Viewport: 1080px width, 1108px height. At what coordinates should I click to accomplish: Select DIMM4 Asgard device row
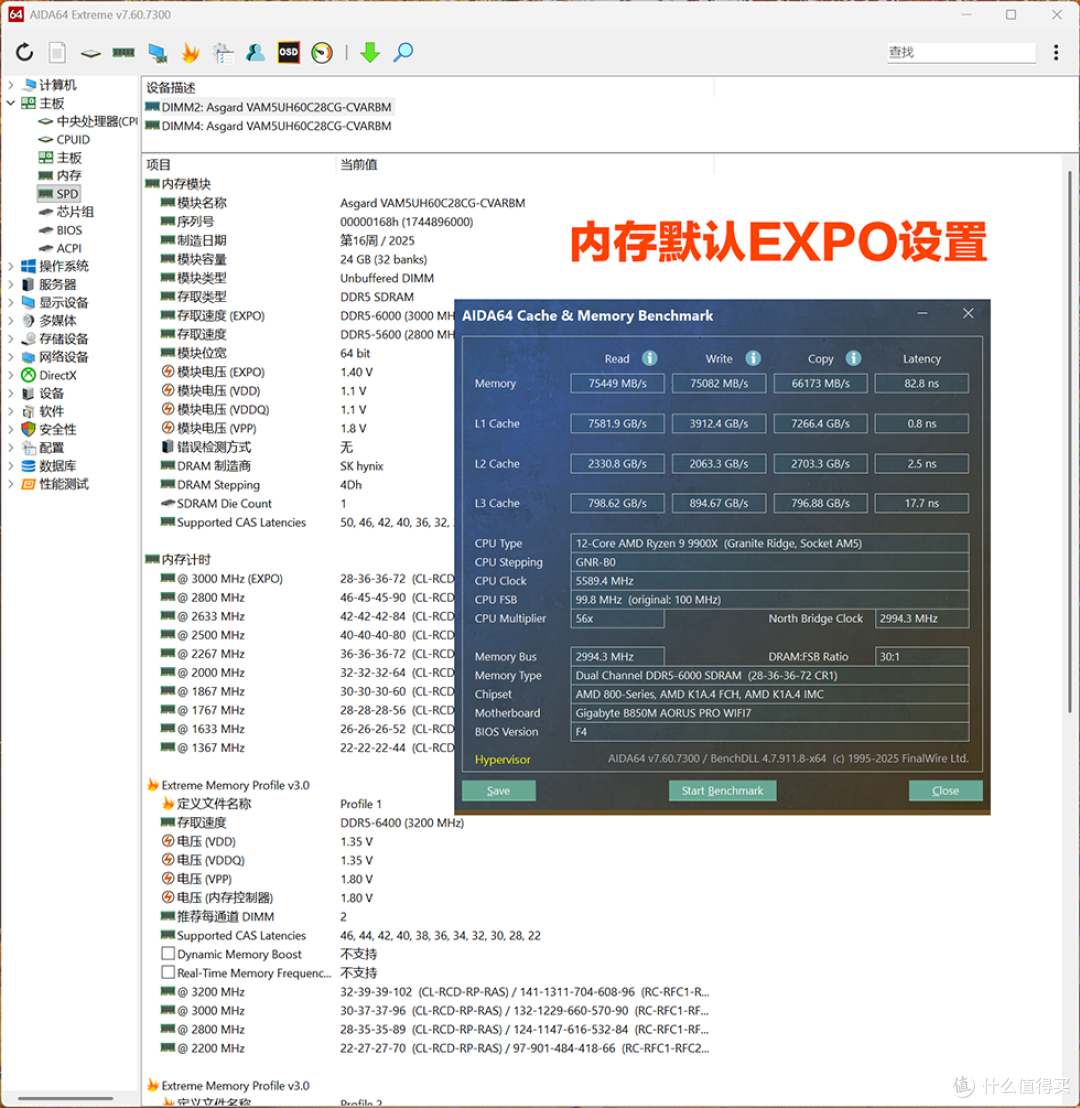coord(269,126)
